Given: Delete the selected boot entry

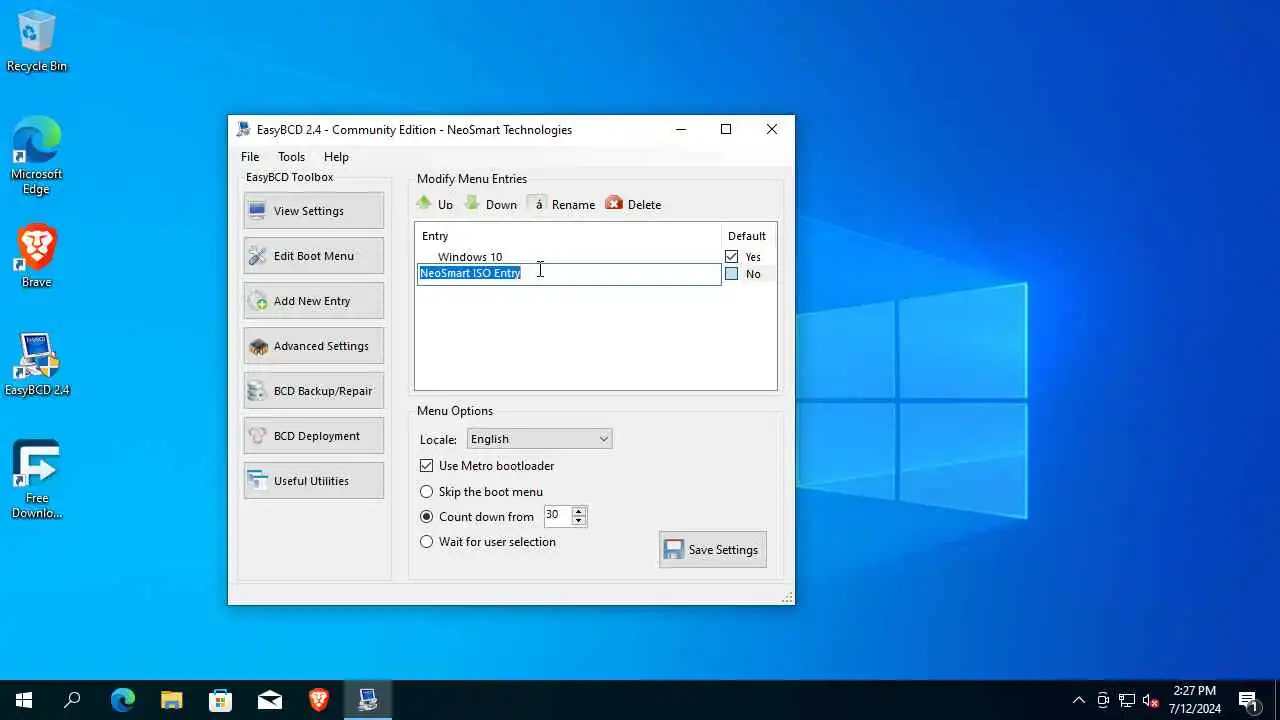Looking at the screenshot, I should click(x=633, y=204).
